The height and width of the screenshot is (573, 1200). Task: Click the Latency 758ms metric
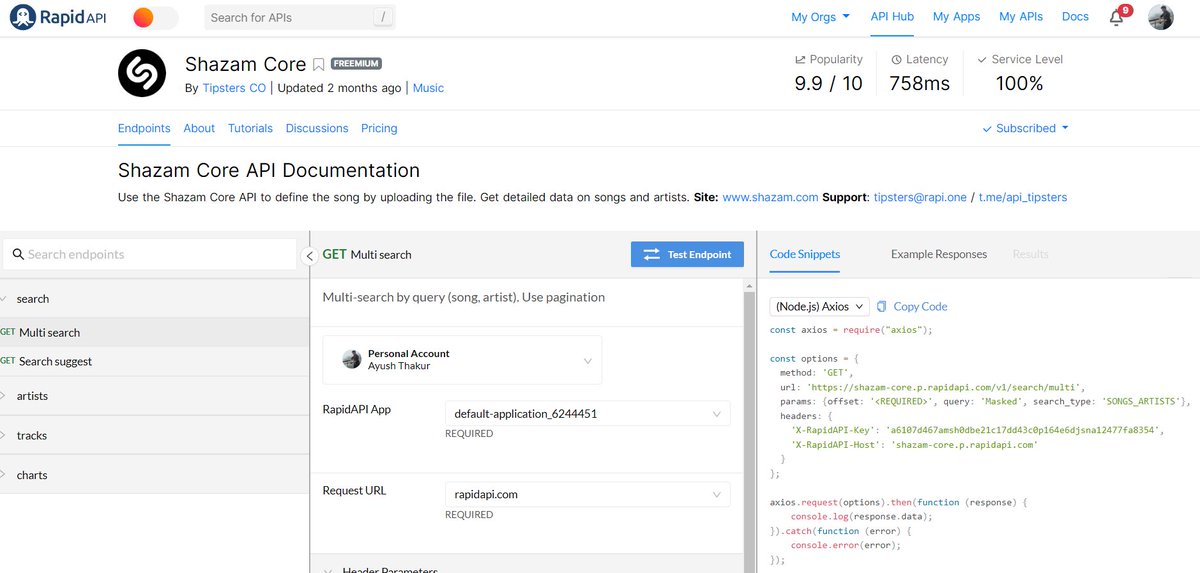tap(919, 73)
